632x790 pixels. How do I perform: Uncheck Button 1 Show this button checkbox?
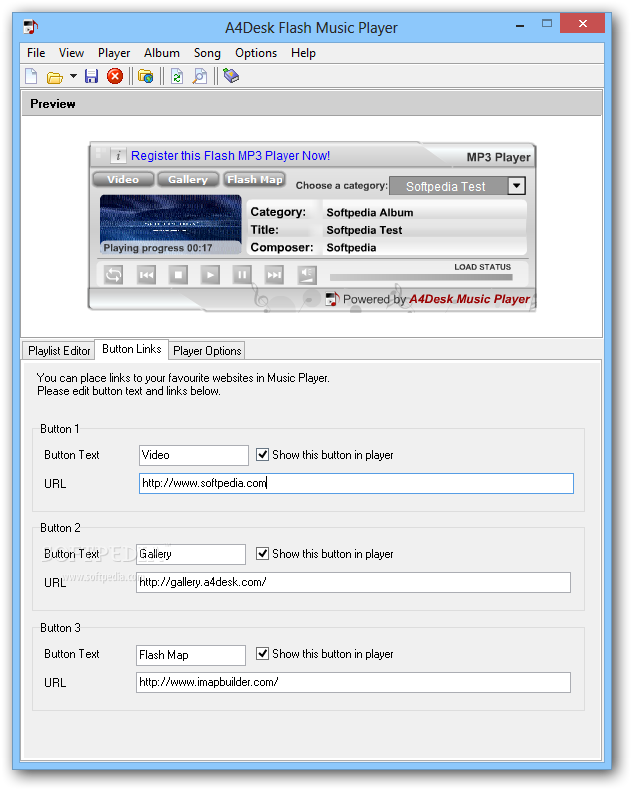click(262, 454)
